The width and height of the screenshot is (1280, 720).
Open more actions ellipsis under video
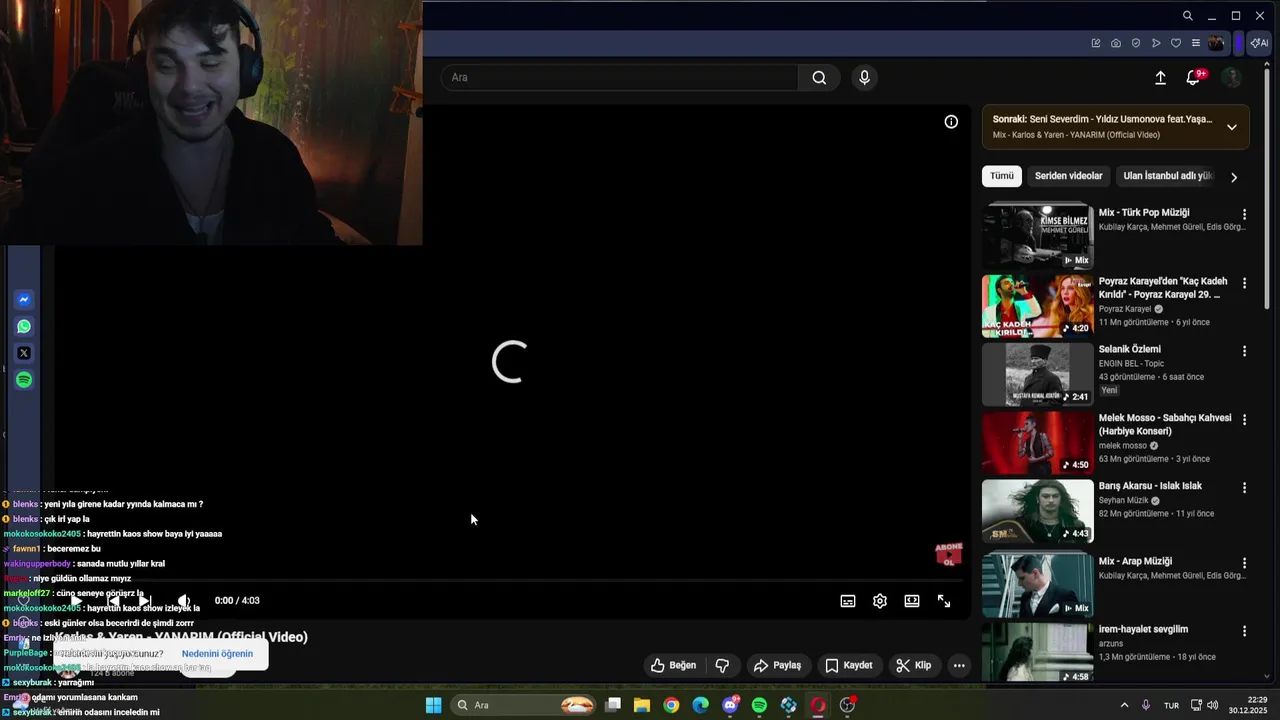[959, 665]
